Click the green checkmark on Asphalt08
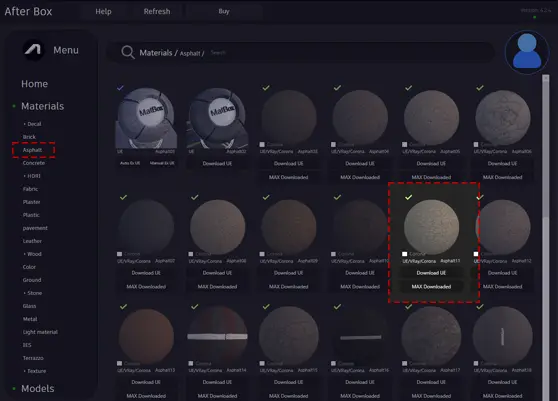 click(195, 197)
